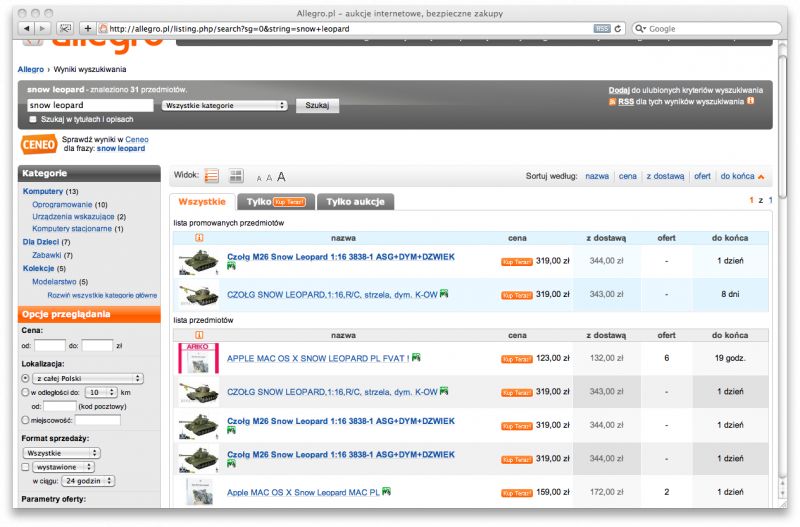The width and height of the screenshot is (800, 527).
Task: Sort results by nazwa
Action: pyautogui.click(x=597, y=176)
